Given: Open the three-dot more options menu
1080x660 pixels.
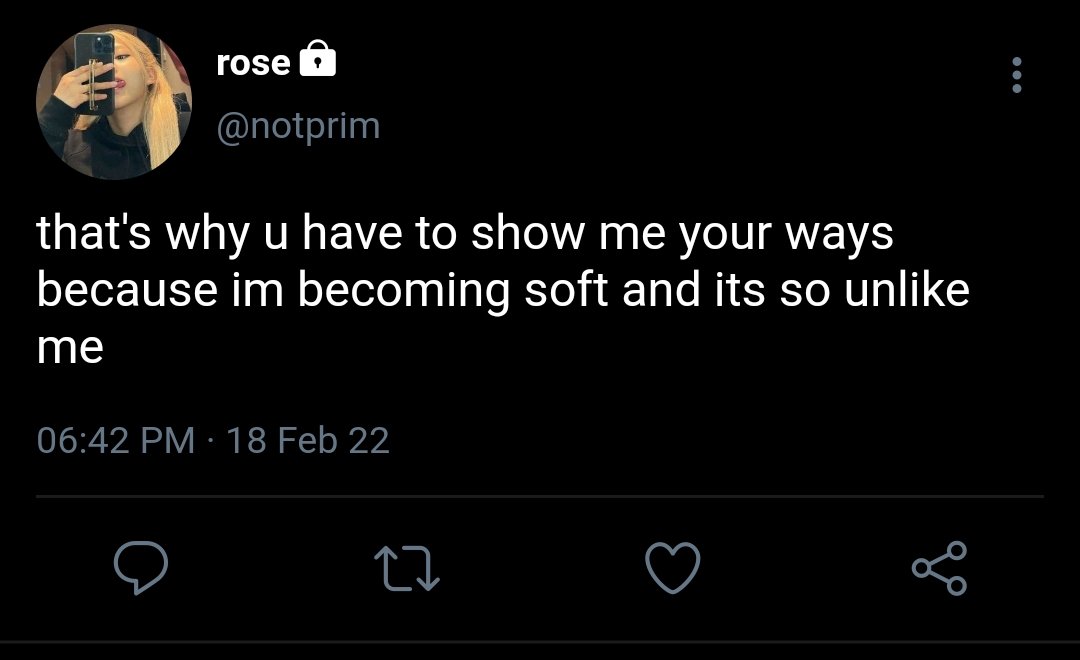Looking at the screenshot, I should [1017, 74].
